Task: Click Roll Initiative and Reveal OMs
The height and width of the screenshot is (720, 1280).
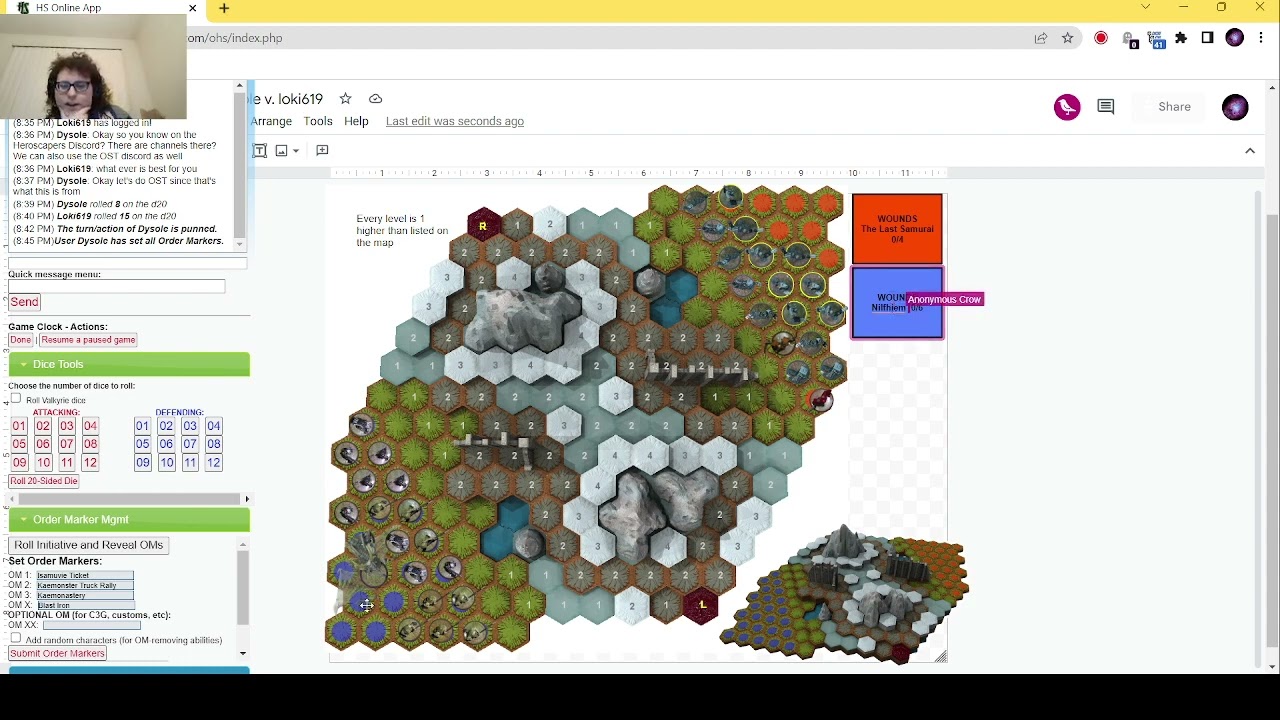Action: [x=88, y=545]
